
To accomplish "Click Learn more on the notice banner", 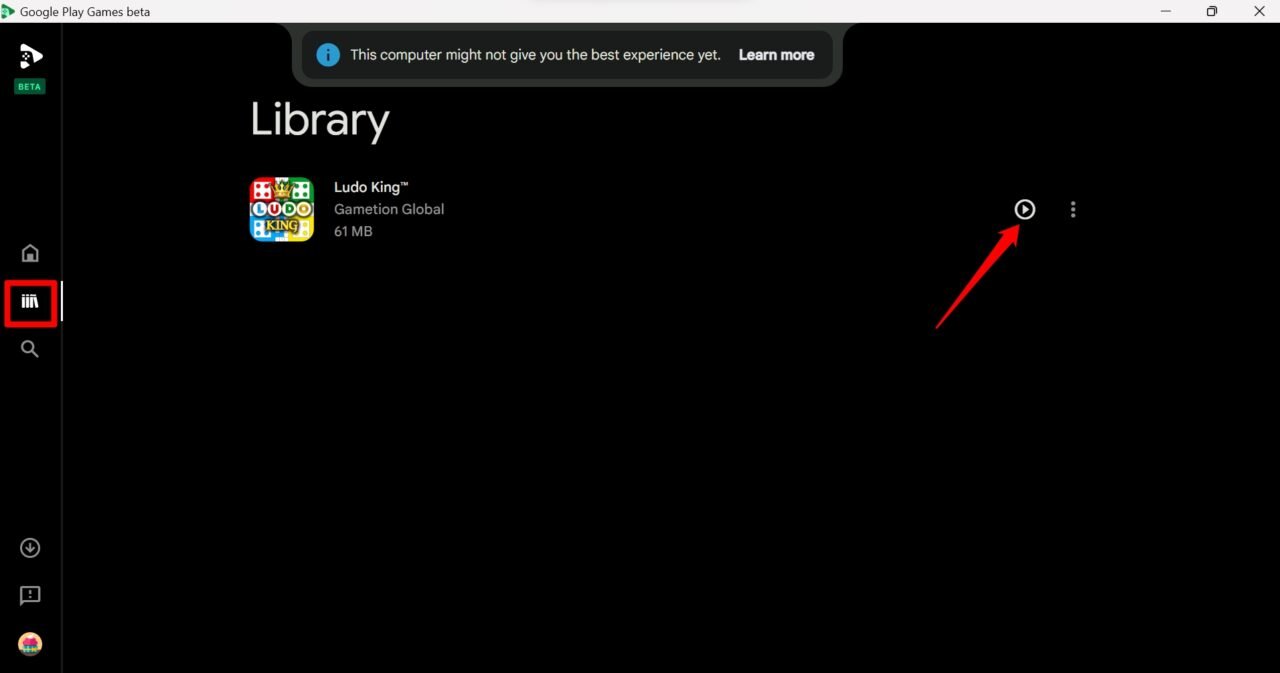I will point(776,54).
